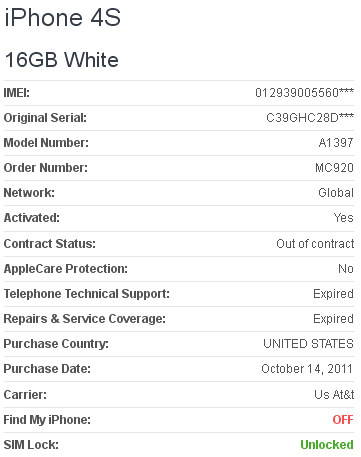Click the Model Number A1397
This screenshot has height=457, width=361.
coord(336,143)
